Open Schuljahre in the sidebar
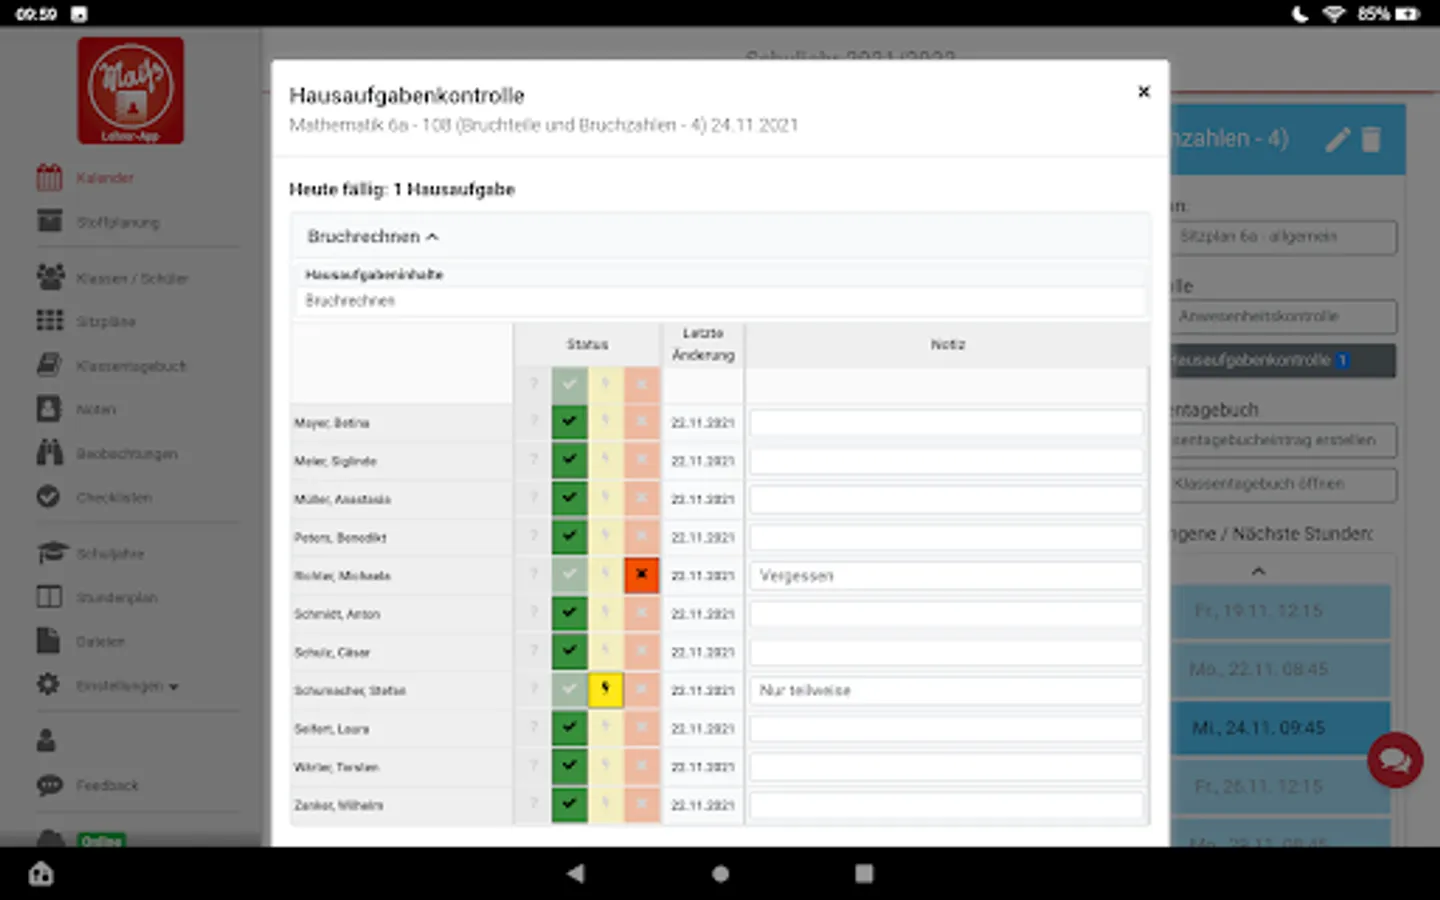This screenshot has width=1440, height=900. click(90, 554)
